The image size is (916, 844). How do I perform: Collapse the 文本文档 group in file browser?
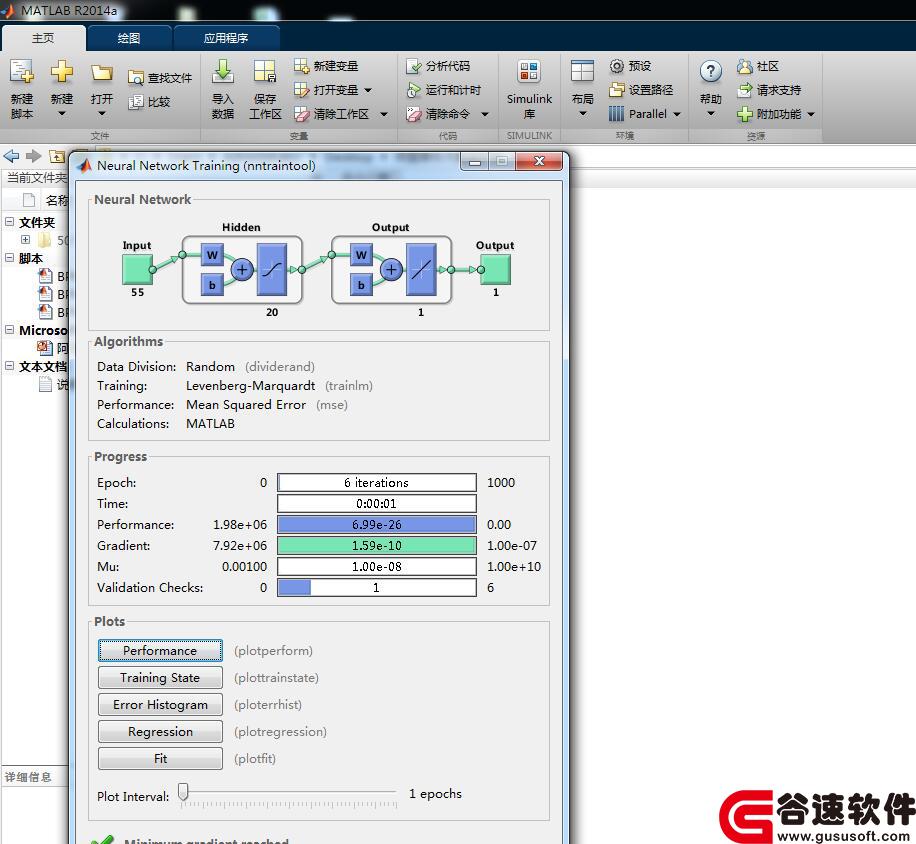click(x=9, y=366)
